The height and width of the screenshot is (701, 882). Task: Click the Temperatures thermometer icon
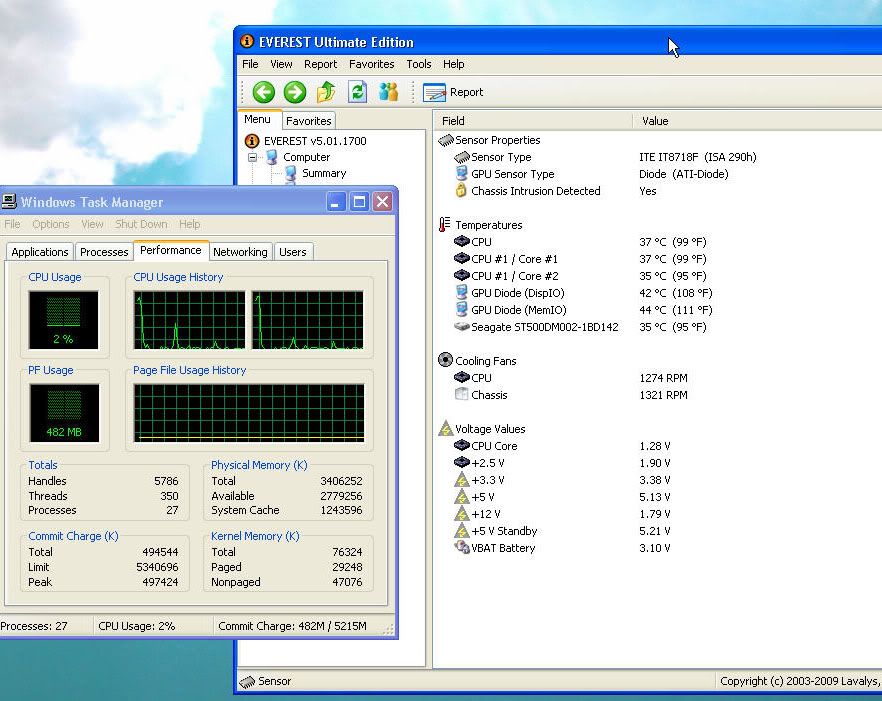coord(444,224)
